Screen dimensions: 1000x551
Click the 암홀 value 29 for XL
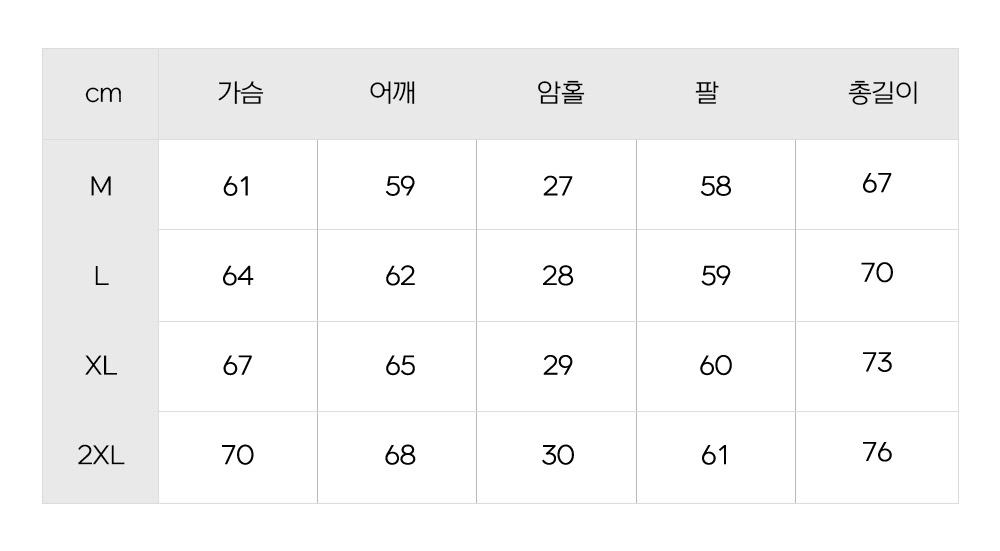click(558, 366)
